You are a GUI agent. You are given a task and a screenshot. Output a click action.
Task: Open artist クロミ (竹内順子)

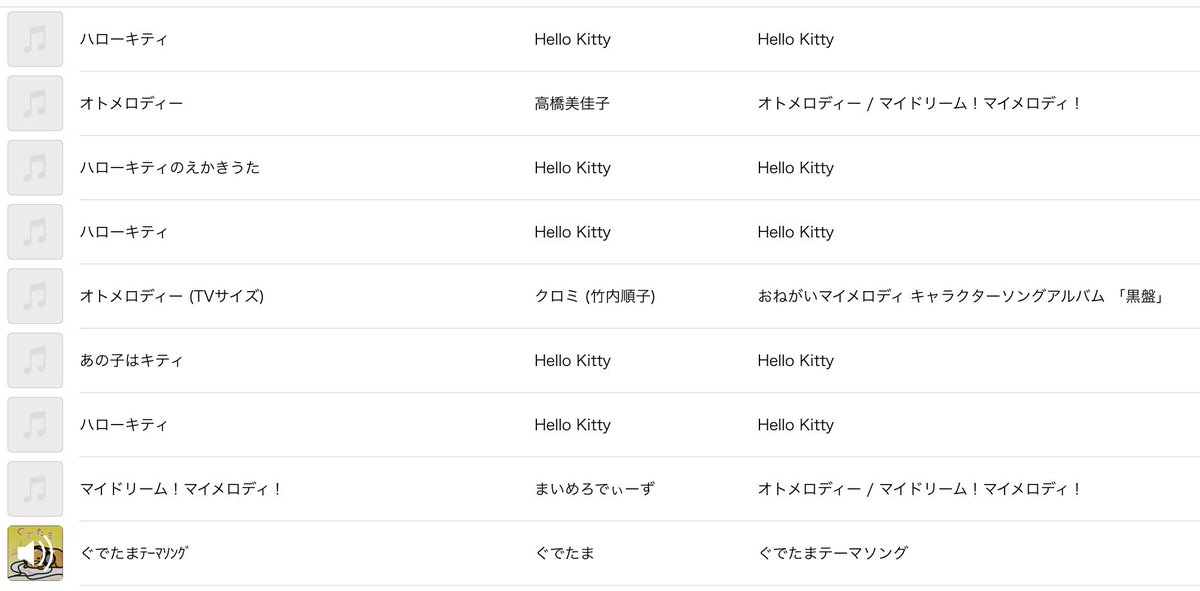click(x=595, y=296)
